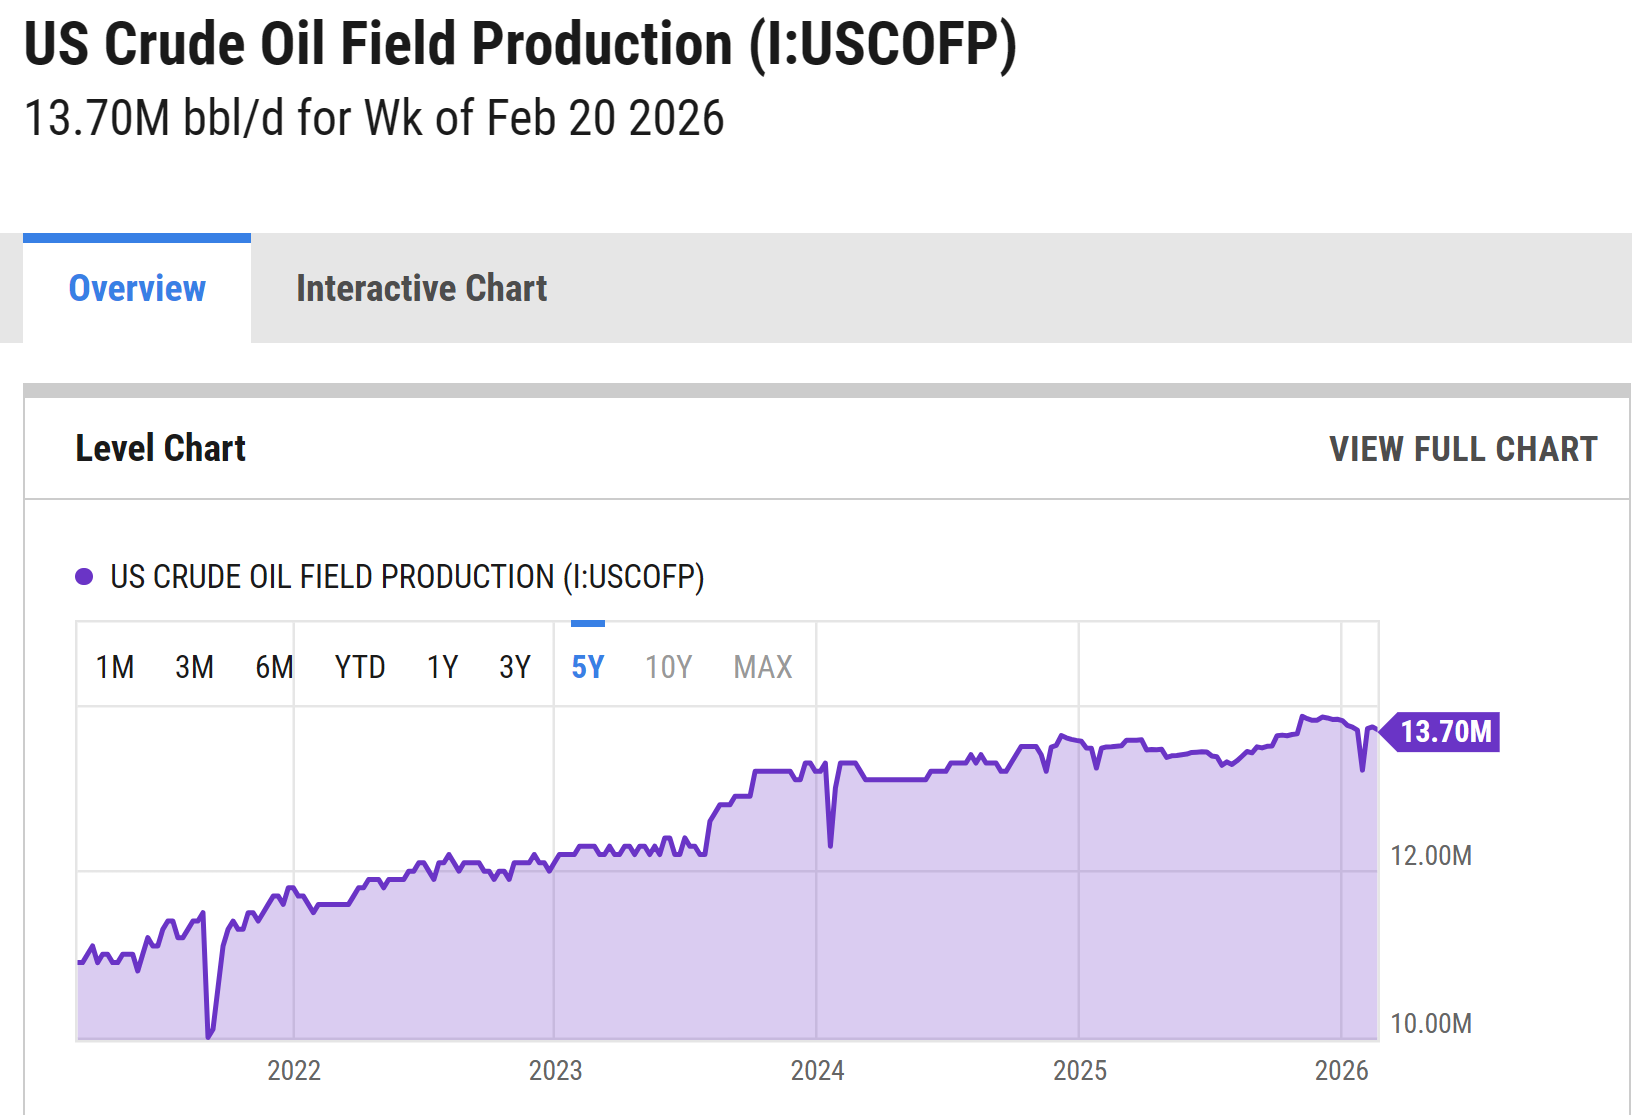1632x1115 pixels.
Task: Select the 1M time range
Action: coord(115,667)
